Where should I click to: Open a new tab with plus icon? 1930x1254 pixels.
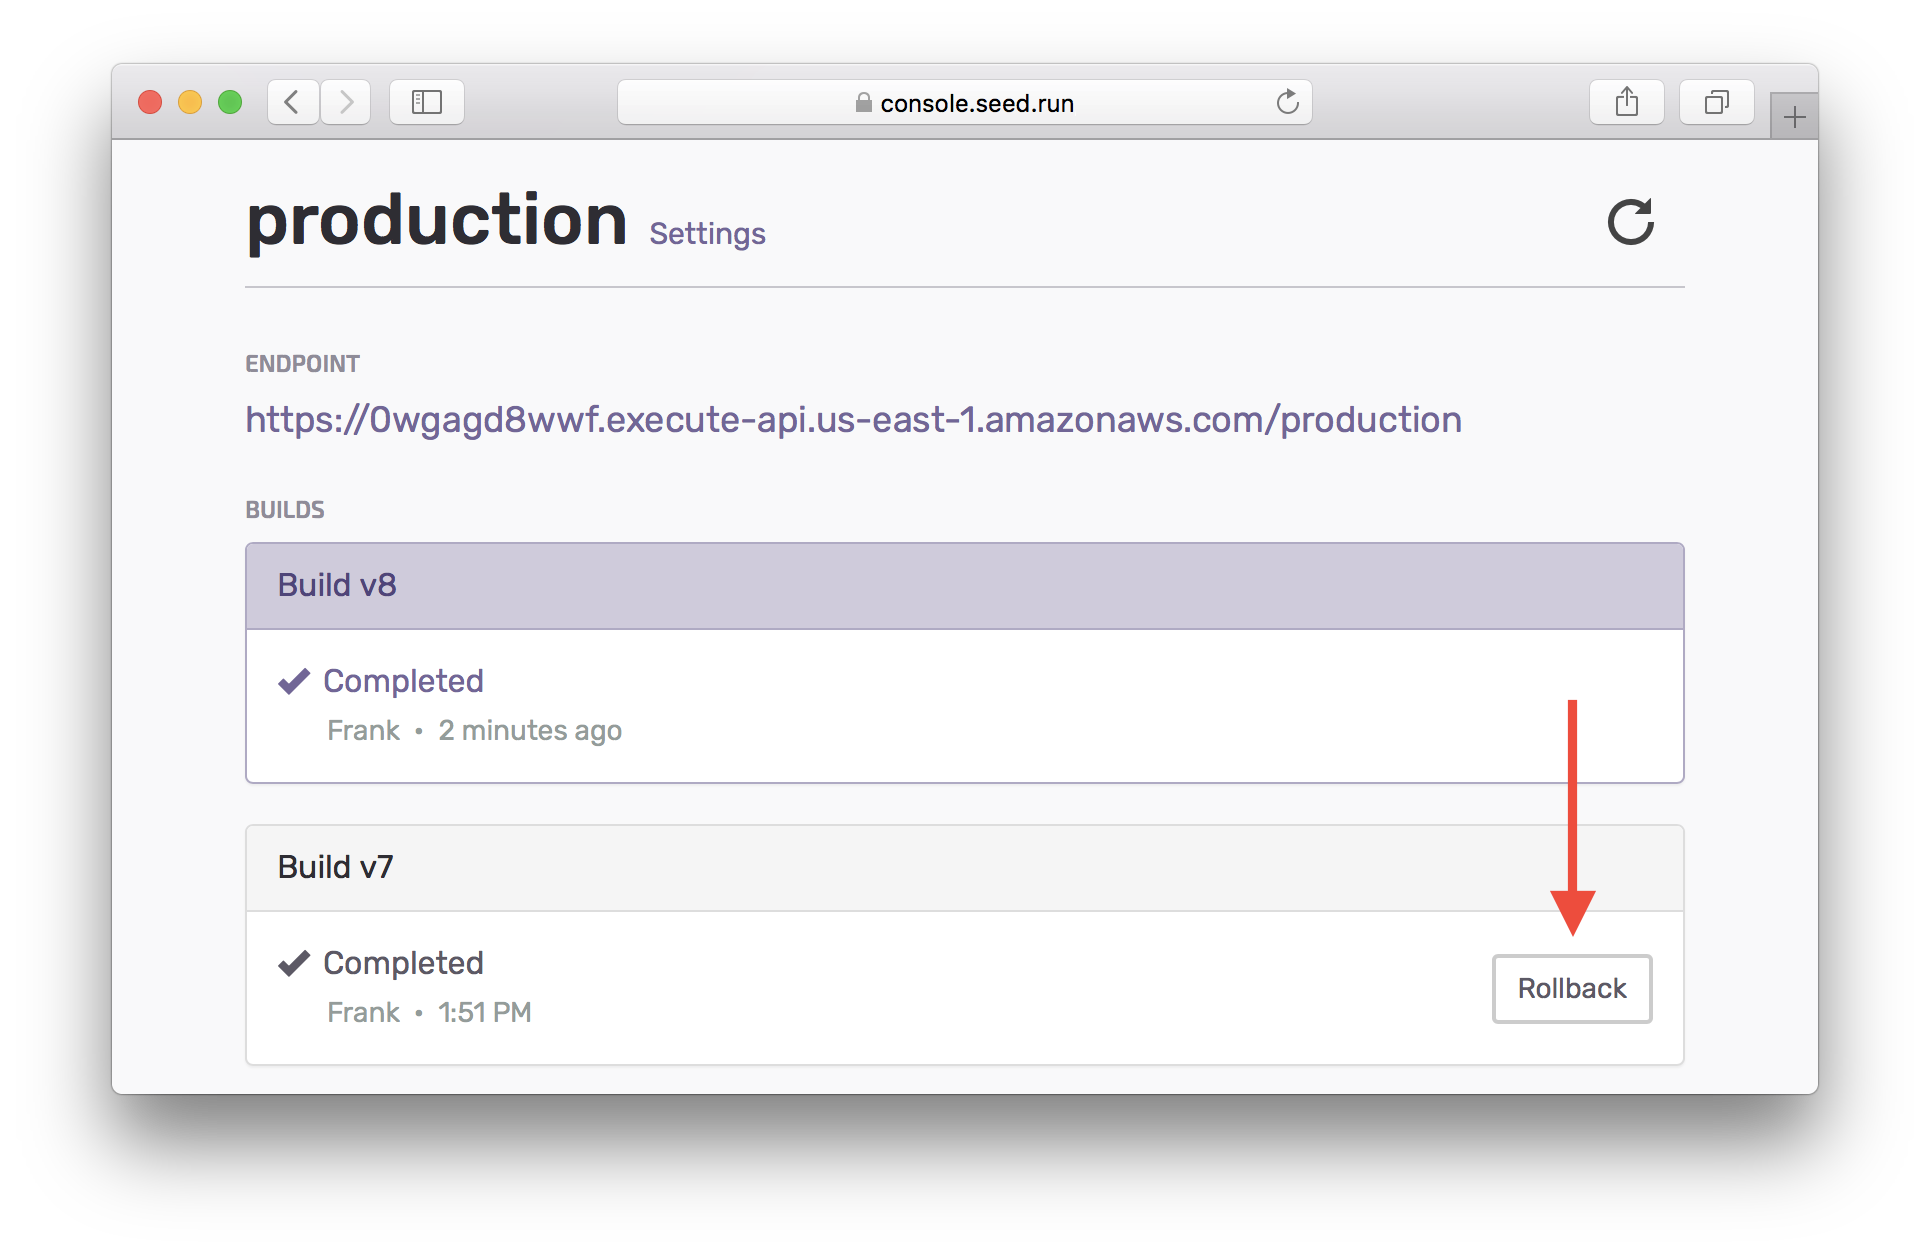[1794, 118]
